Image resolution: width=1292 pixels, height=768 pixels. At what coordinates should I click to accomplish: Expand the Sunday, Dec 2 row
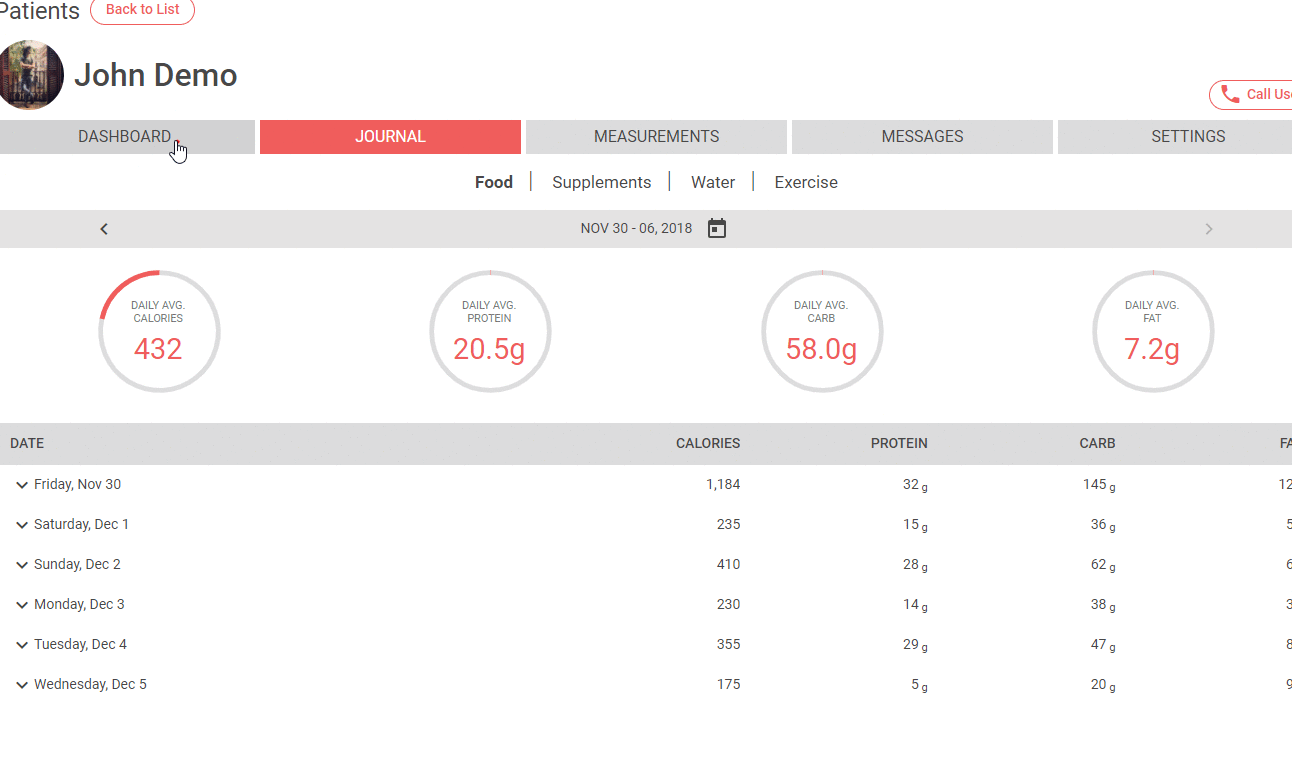[x=22, y=565]
